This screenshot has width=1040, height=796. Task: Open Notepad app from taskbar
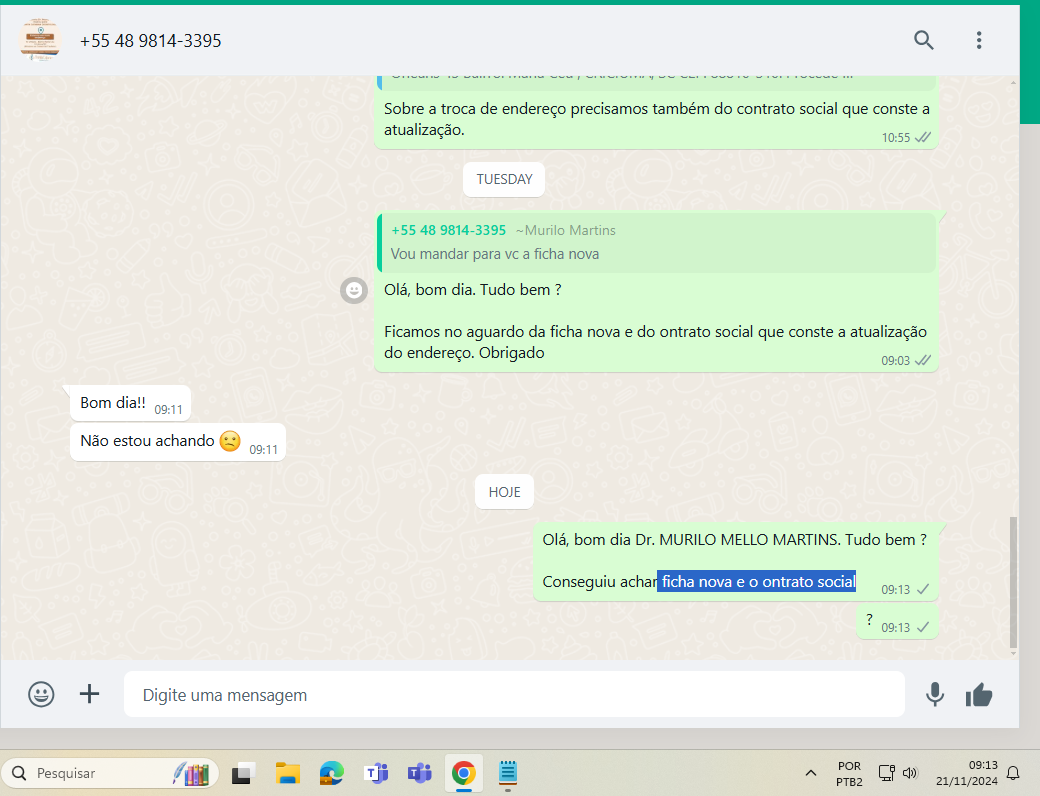coord(507,773)
